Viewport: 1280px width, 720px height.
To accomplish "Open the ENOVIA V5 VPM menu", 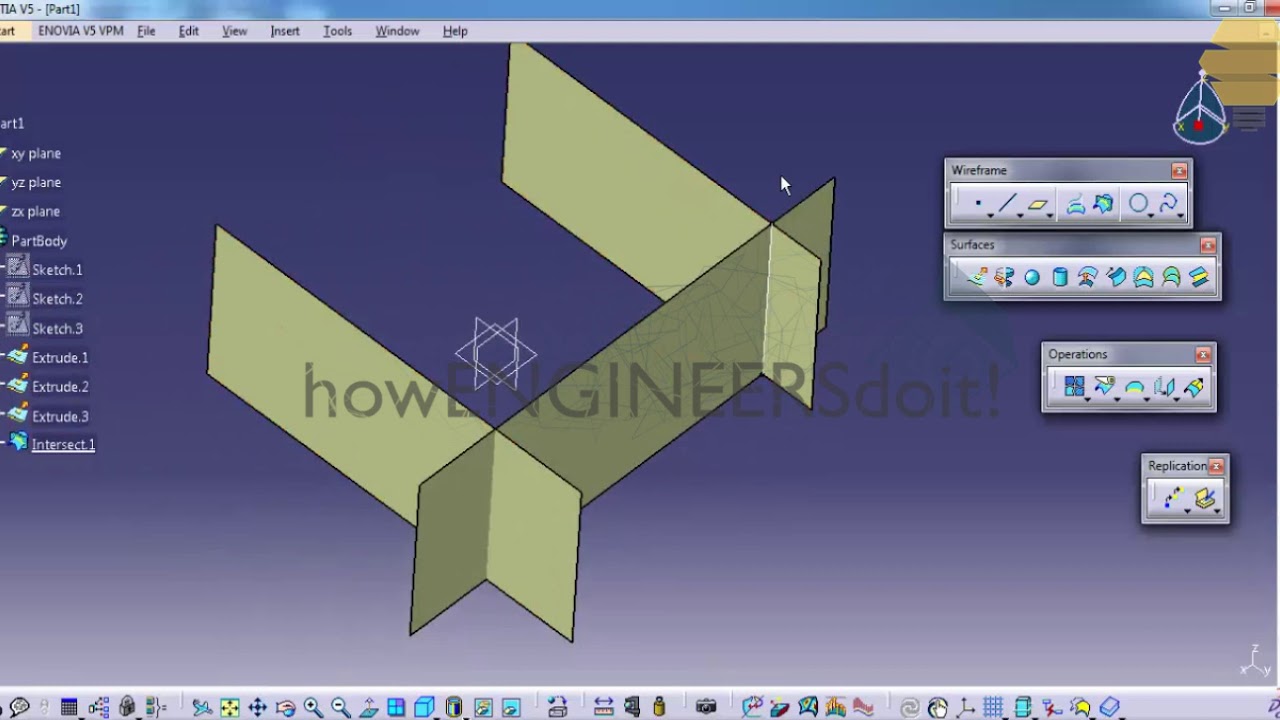I will [x=81, y=31].
